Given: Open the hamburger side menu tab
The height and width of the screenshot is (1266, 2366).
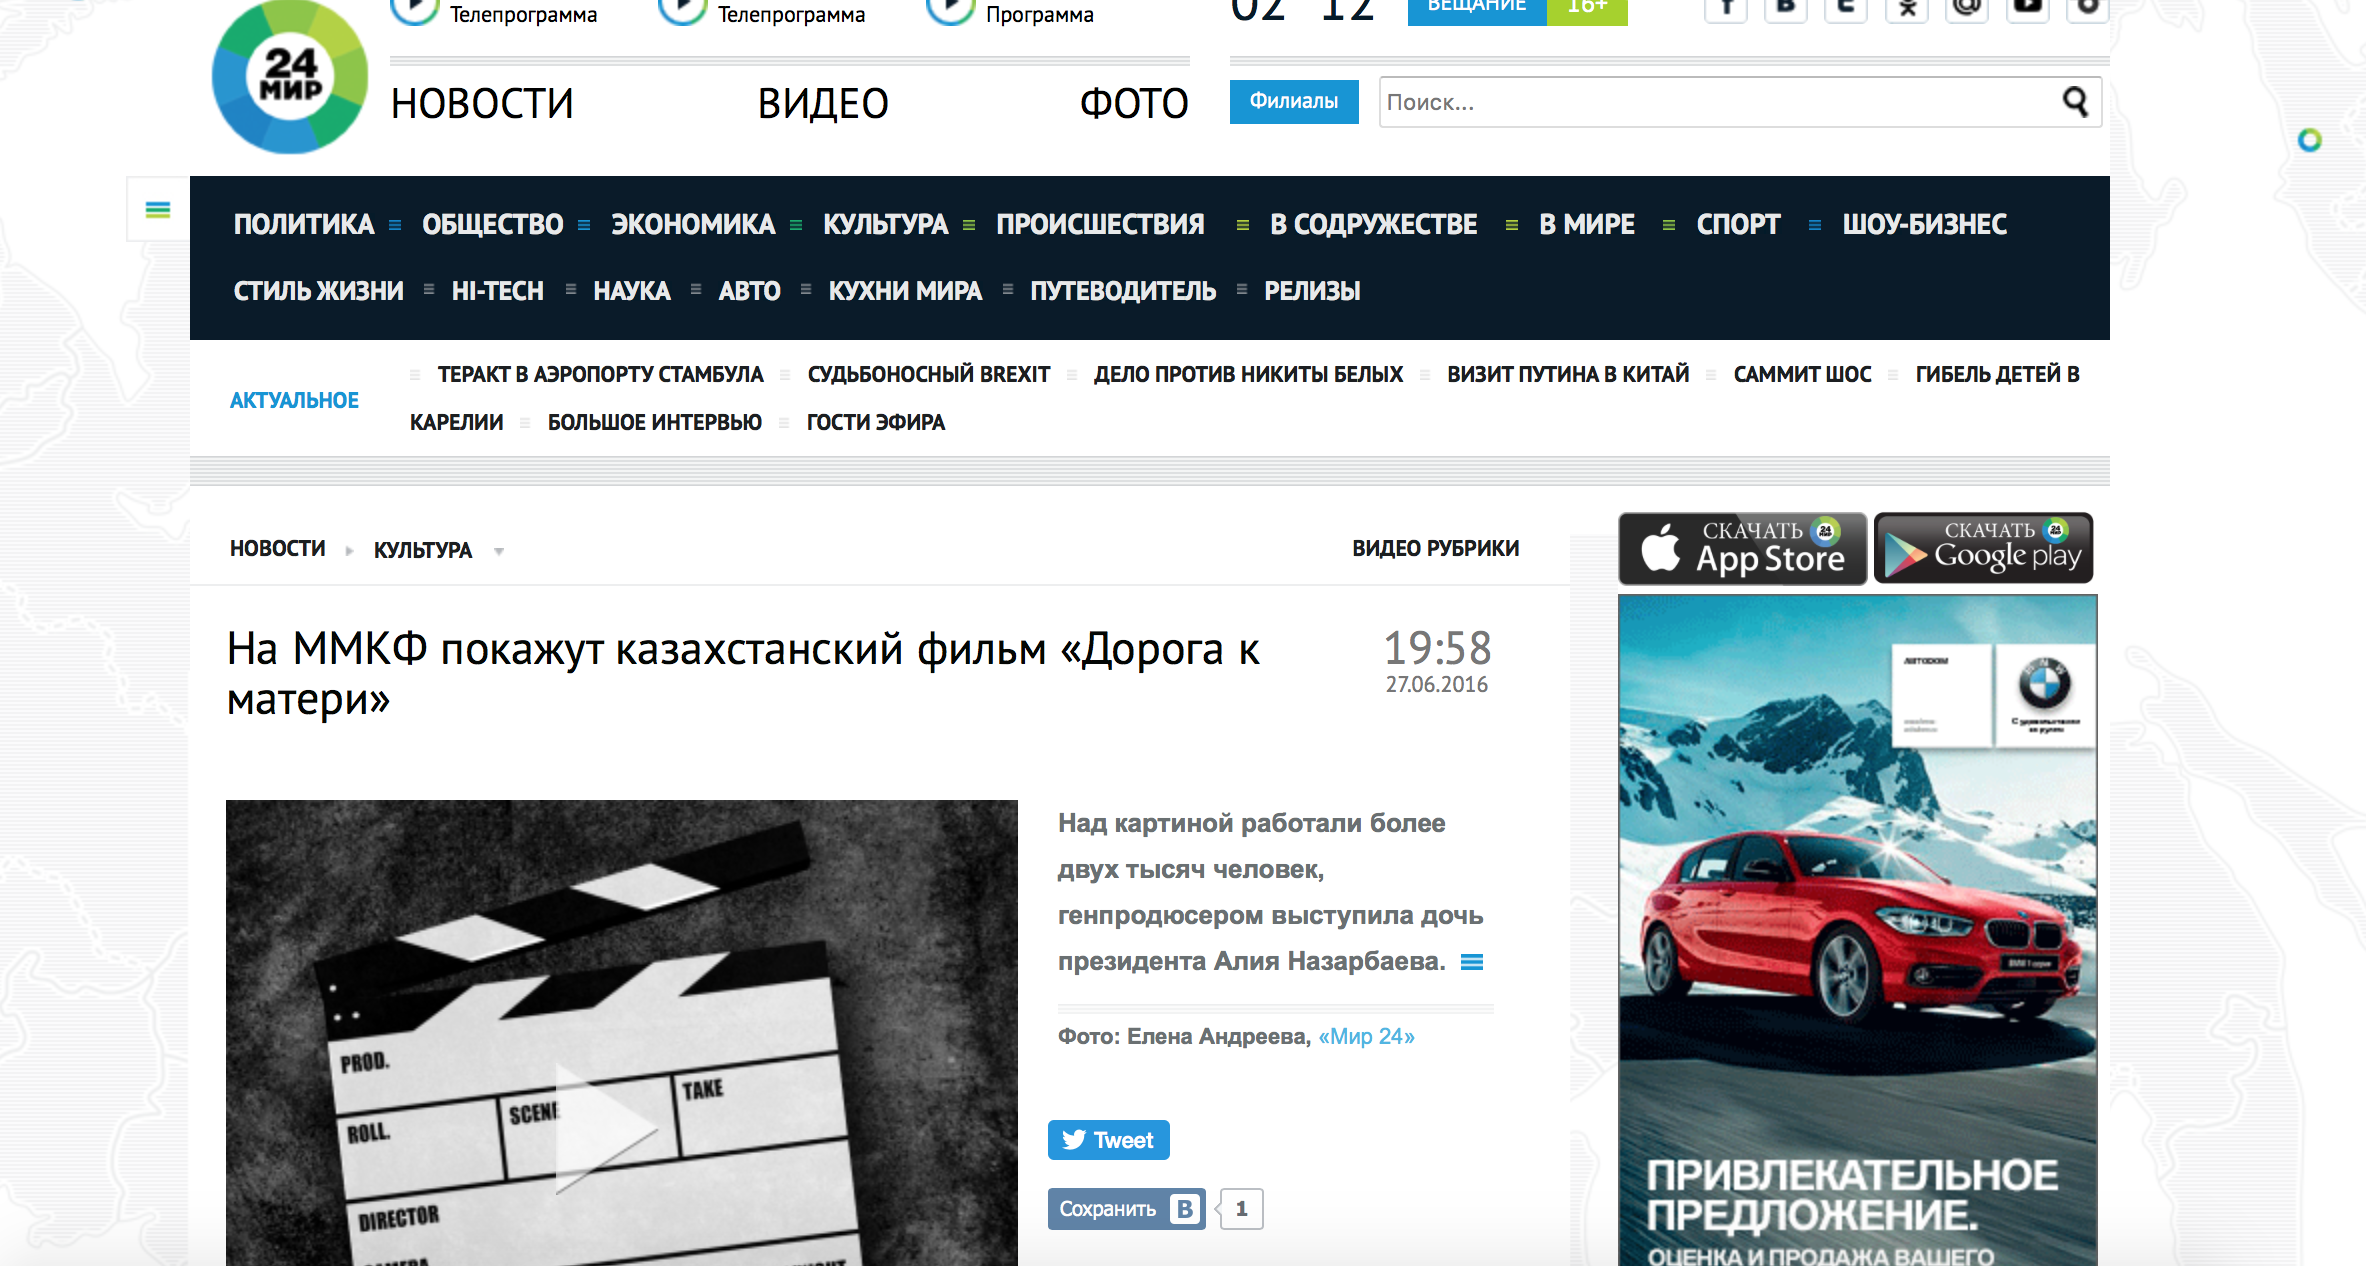Looking at the screenshot, I should pos(158,209).
